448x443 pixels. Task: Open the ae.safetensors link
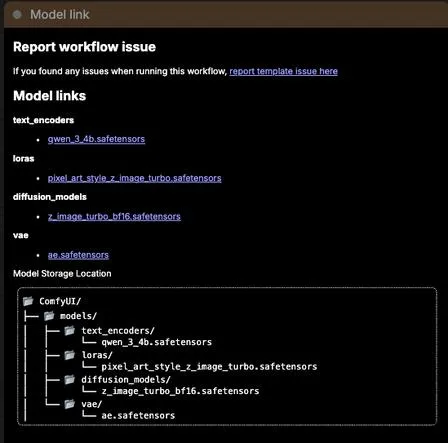(x=78, y=255)
